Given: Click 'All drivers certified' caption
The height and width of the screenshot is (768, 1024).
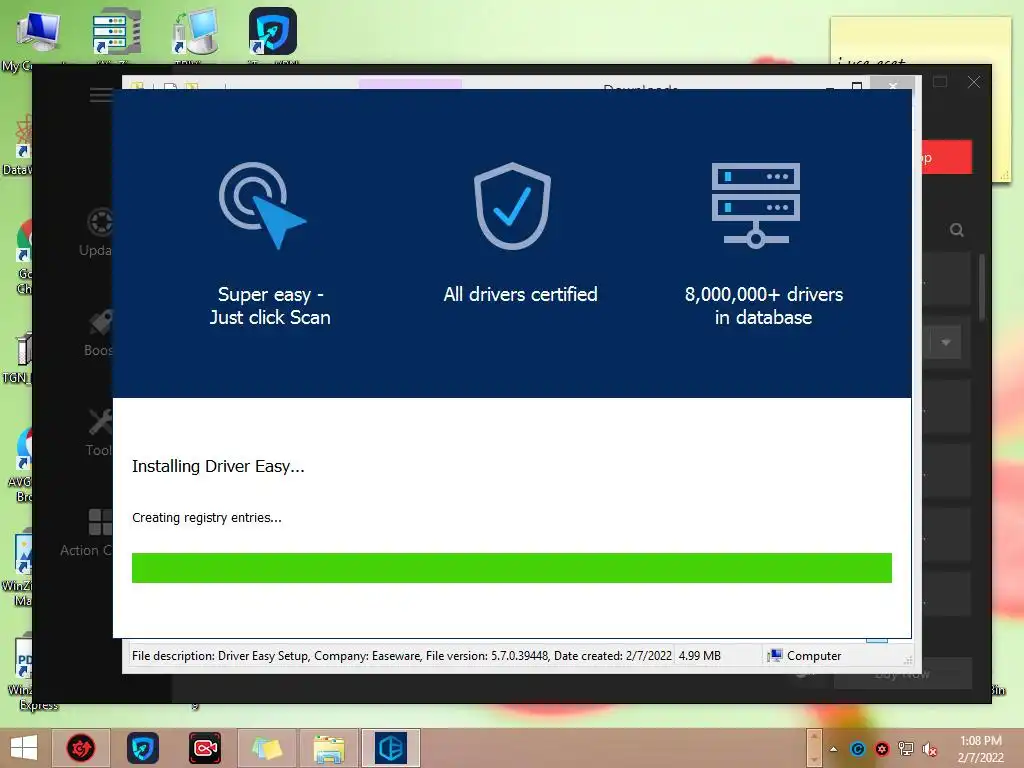Looking at the screenshot, I should coord(520,295).
